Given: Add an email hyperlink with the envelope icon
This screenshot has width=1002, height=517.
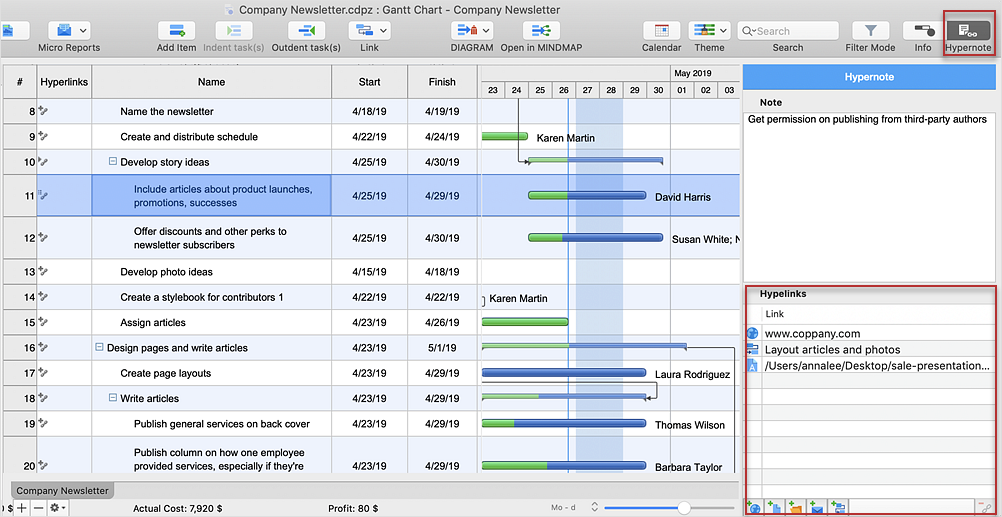Looking at the screenshot, I should [x=817, y=508].
